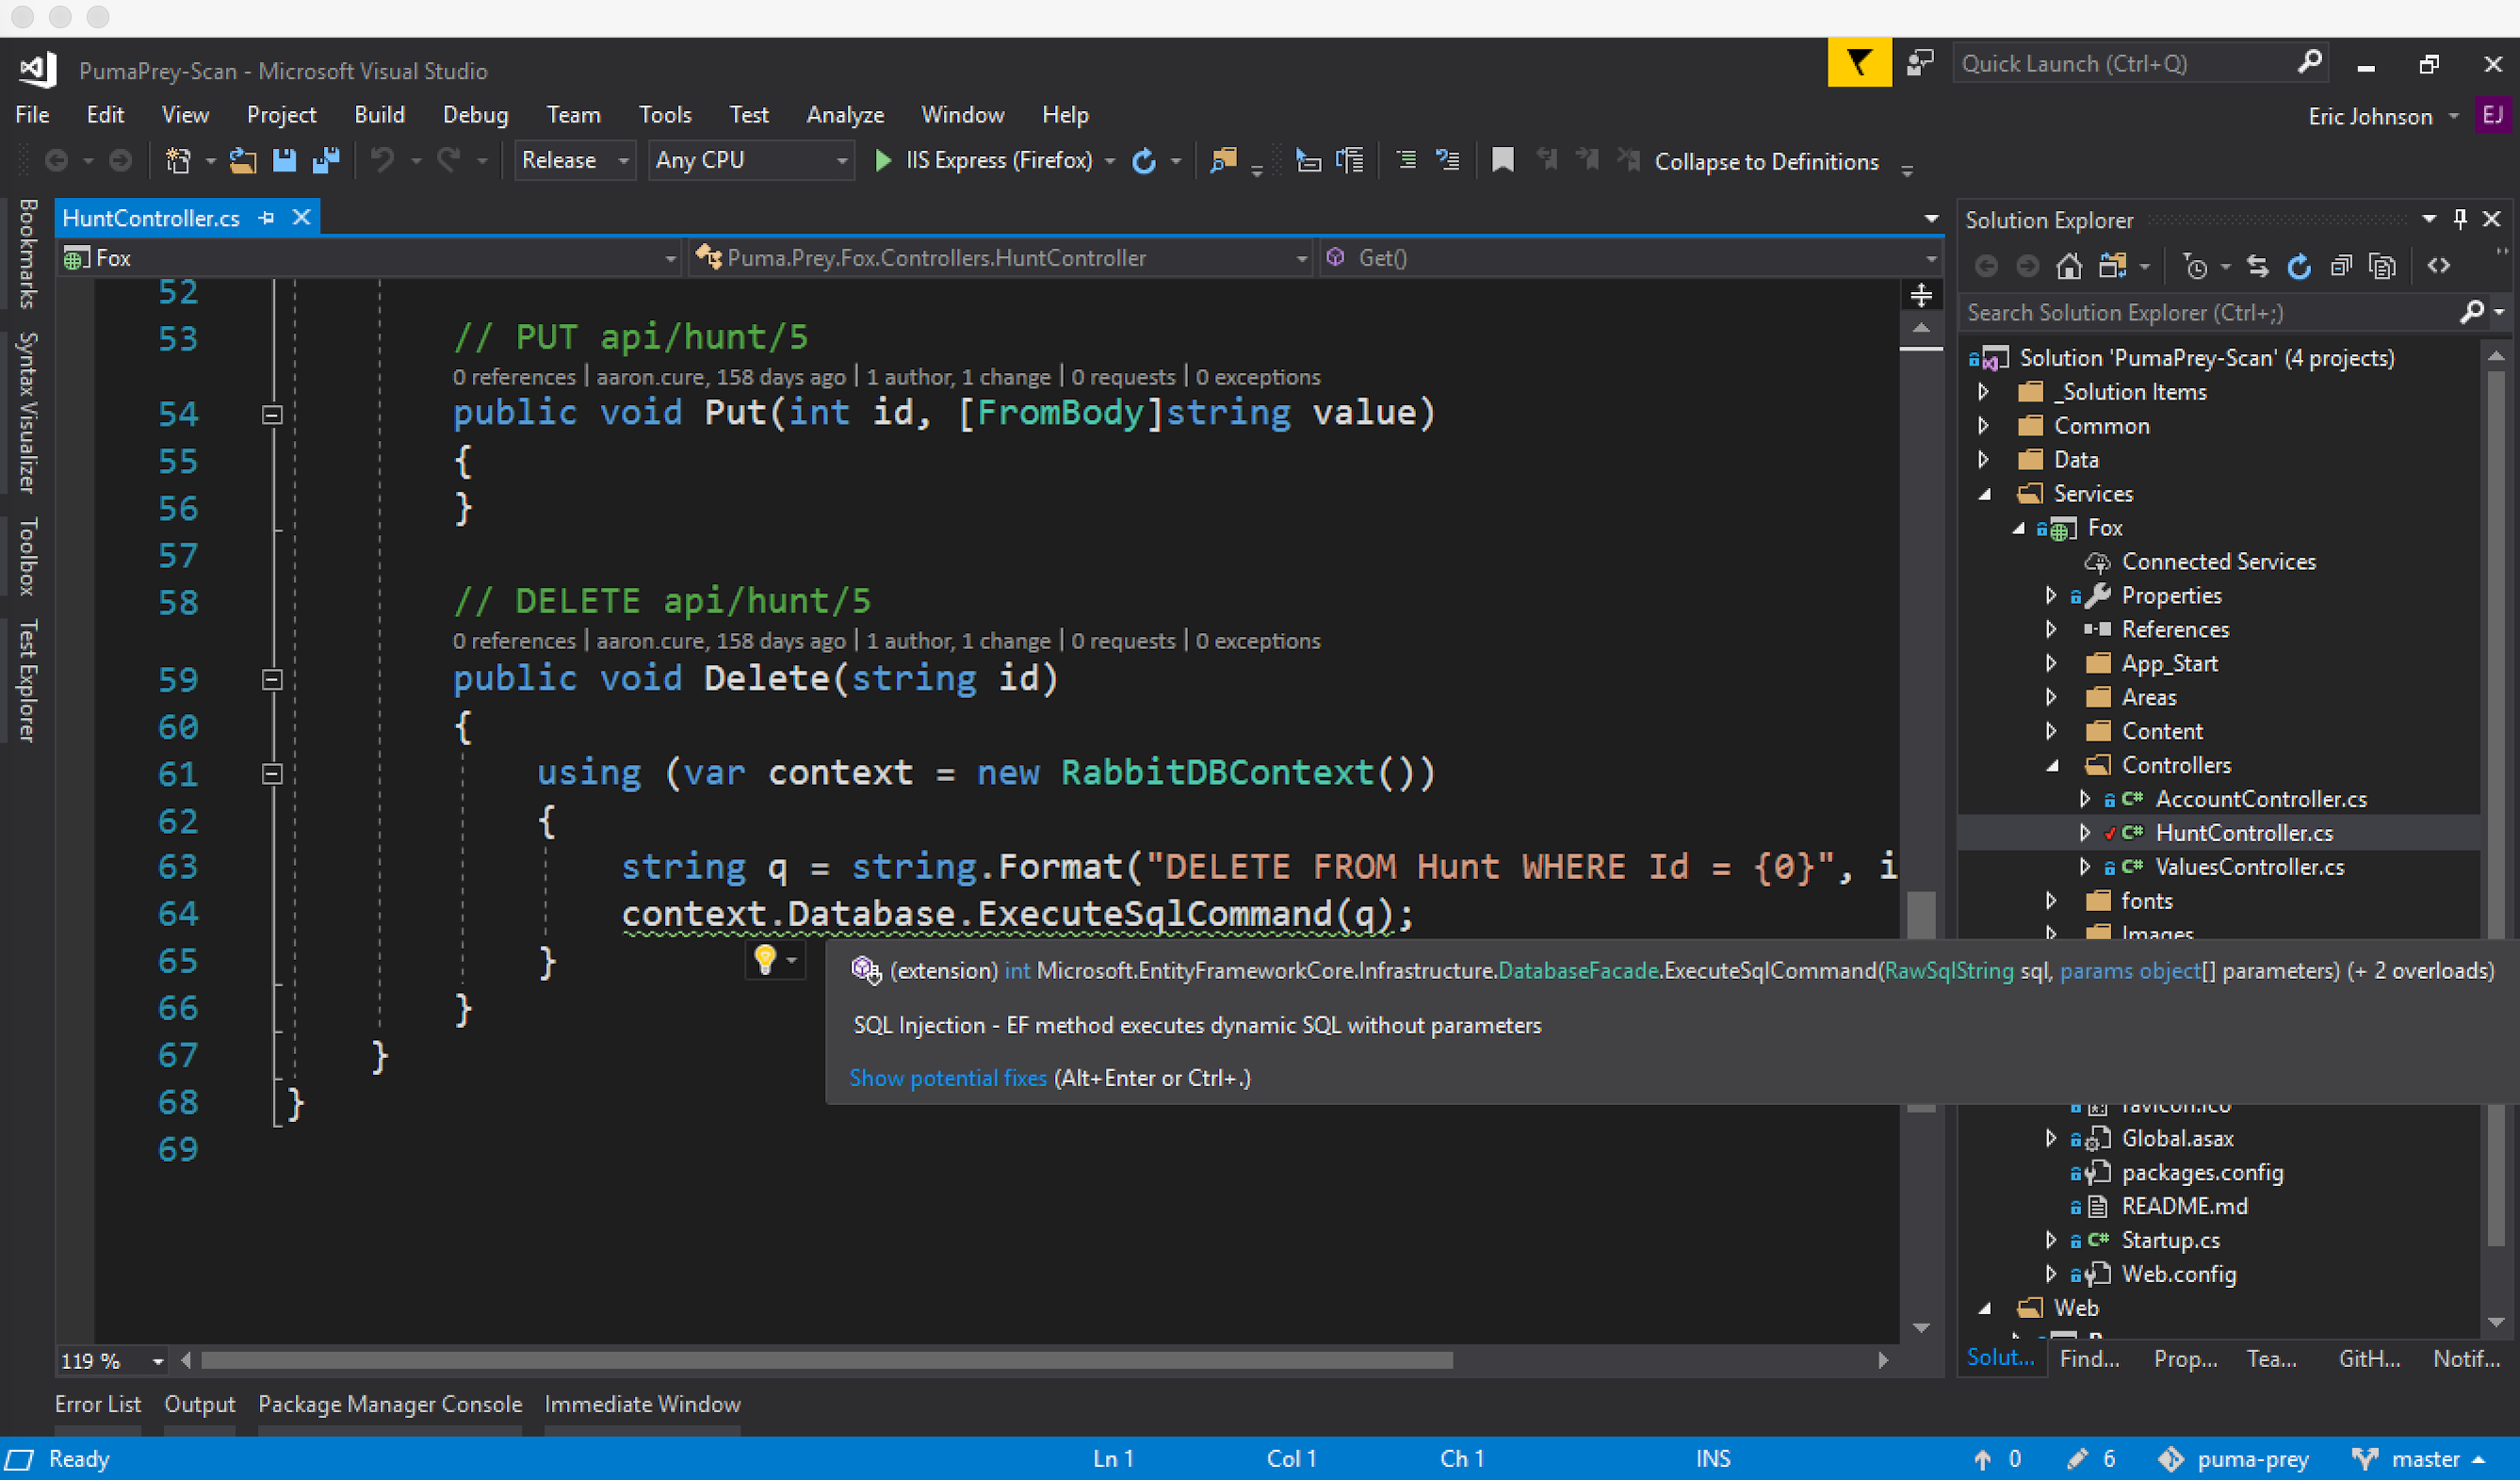Switch to the Error List tab
Viewport: 2520px width, 1480px height.
[97, 1404]
